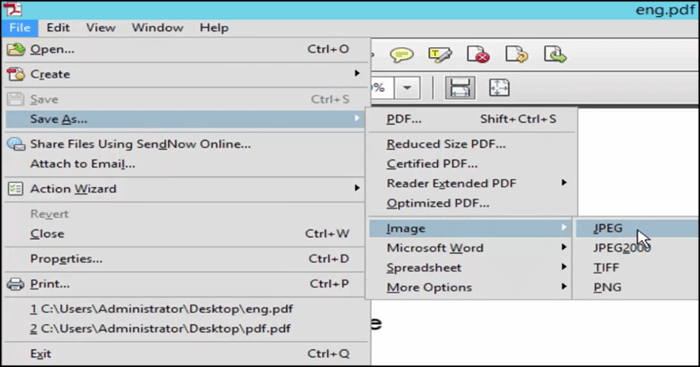This screenshot has width=700, height=367.
Task: Open Properties... from the File menu
Action: pos(185,259)
